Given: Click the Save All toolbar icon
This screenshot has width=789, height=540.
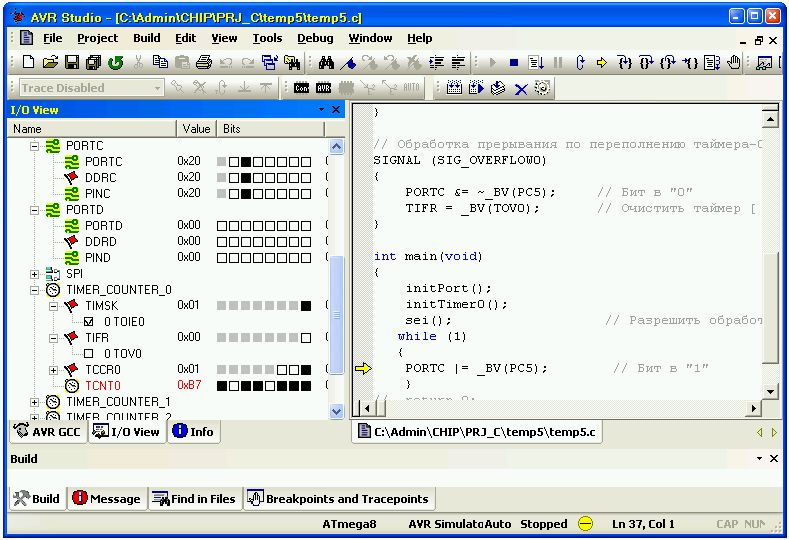Looking at the screenshot, I should tap(94, 62).
